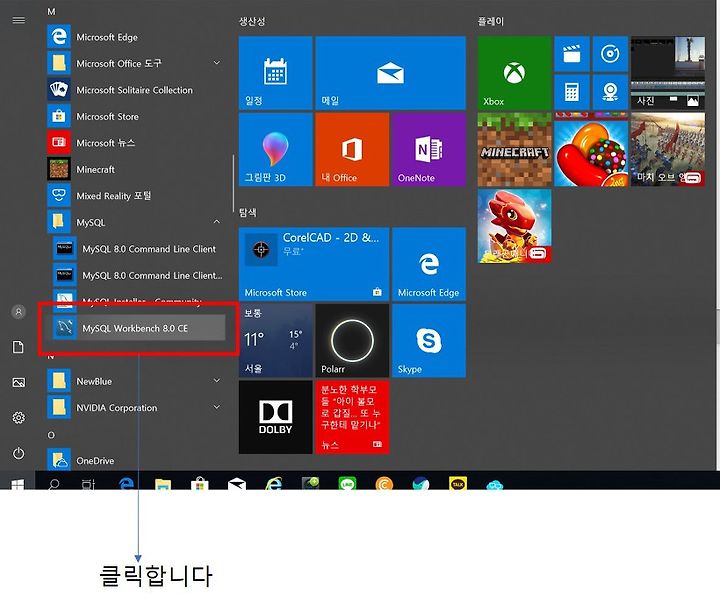Launch Minecraft from the app list
720x604 pixels.
(x=135, y=169)
